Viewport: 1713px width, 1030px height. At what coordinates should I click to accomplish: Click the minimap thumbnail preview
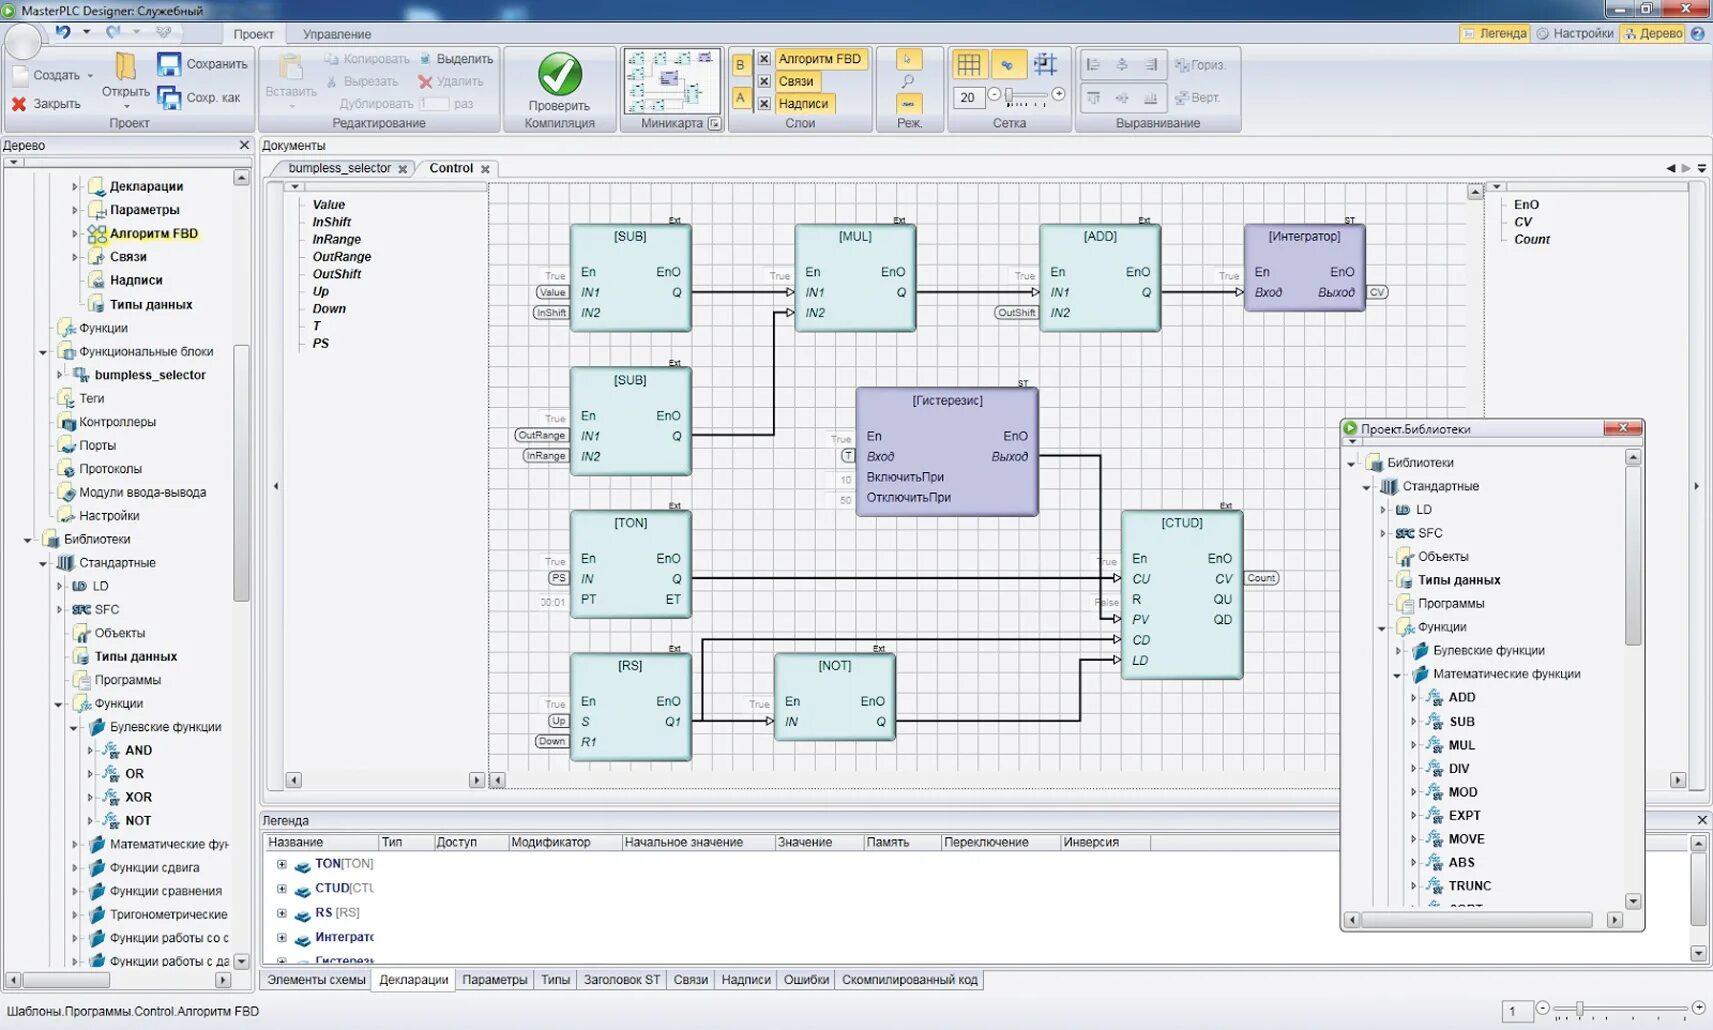pyautogui.click(x=672, y=81)
